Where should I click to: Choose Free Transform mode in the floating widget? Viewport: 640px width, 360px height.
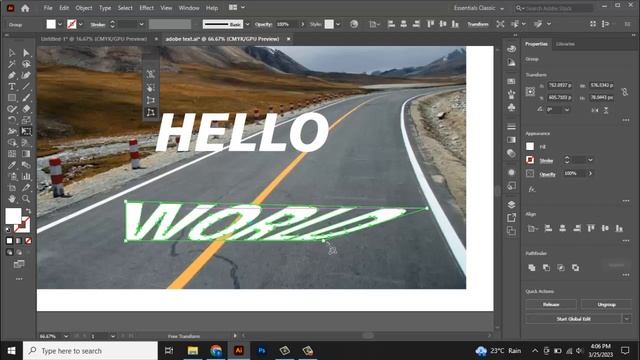151,87
